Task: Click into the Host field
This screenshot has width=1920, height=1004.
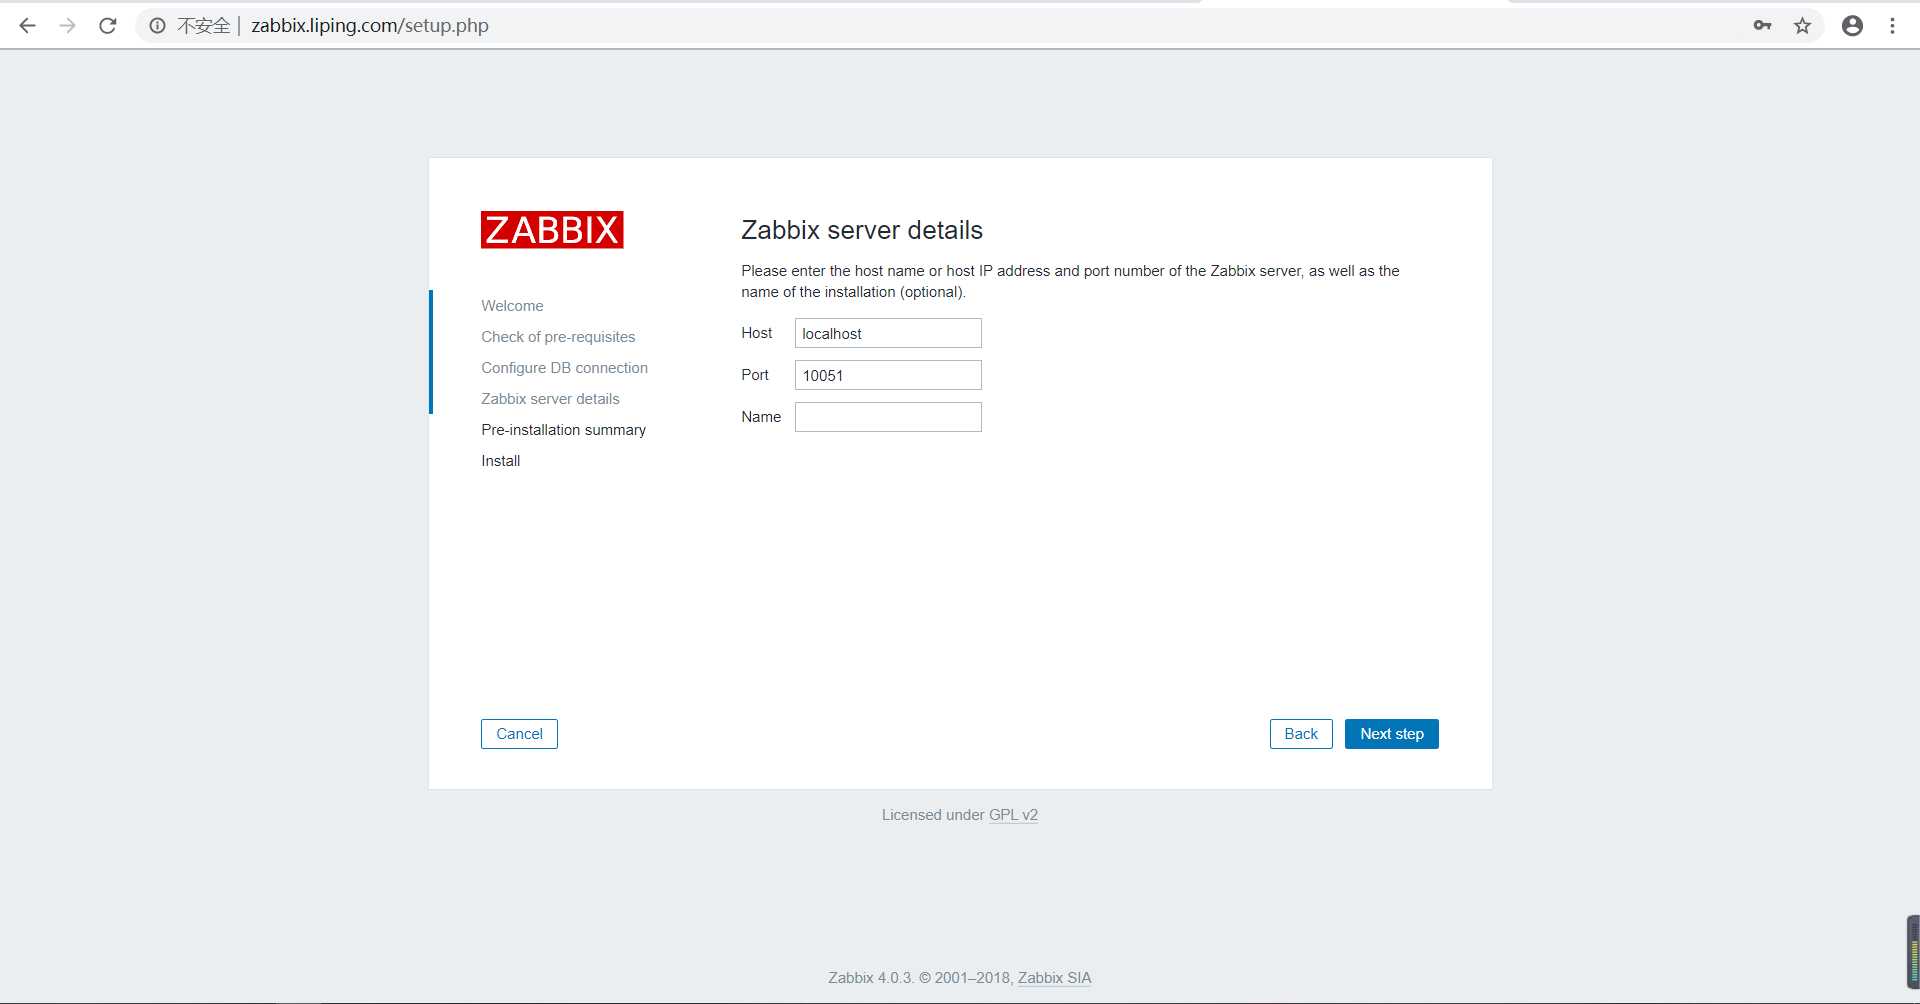Action: pos(888,333)
